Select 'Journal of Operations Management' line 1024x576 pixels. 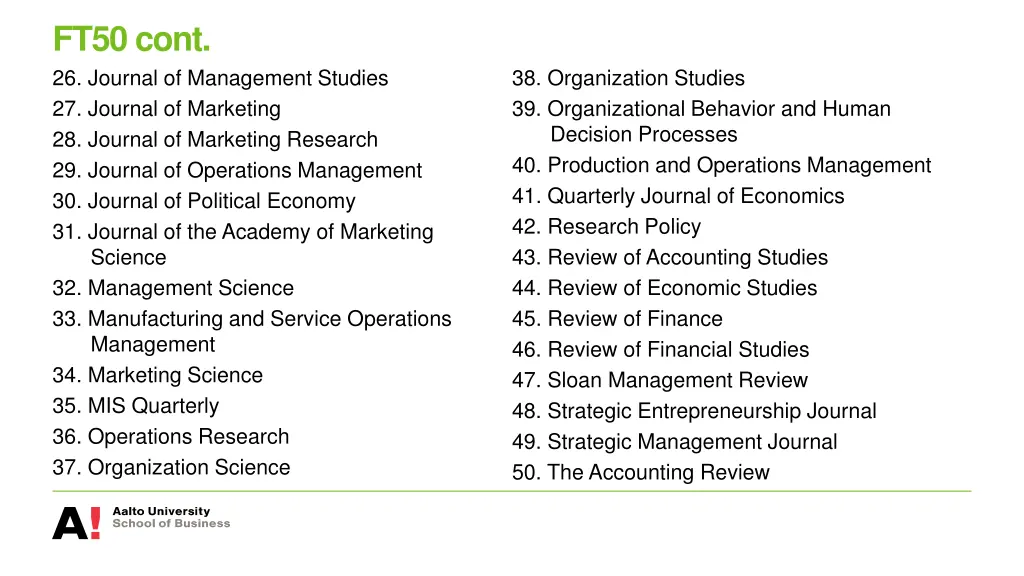click(237, 171)
